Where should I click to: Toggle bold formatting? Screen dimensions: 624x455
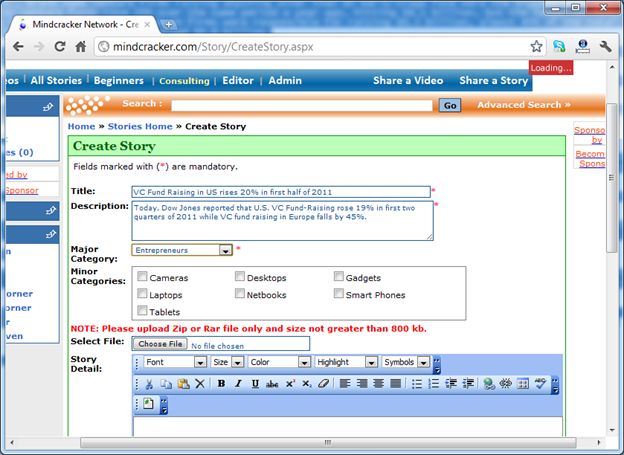(x=221, y=384)
